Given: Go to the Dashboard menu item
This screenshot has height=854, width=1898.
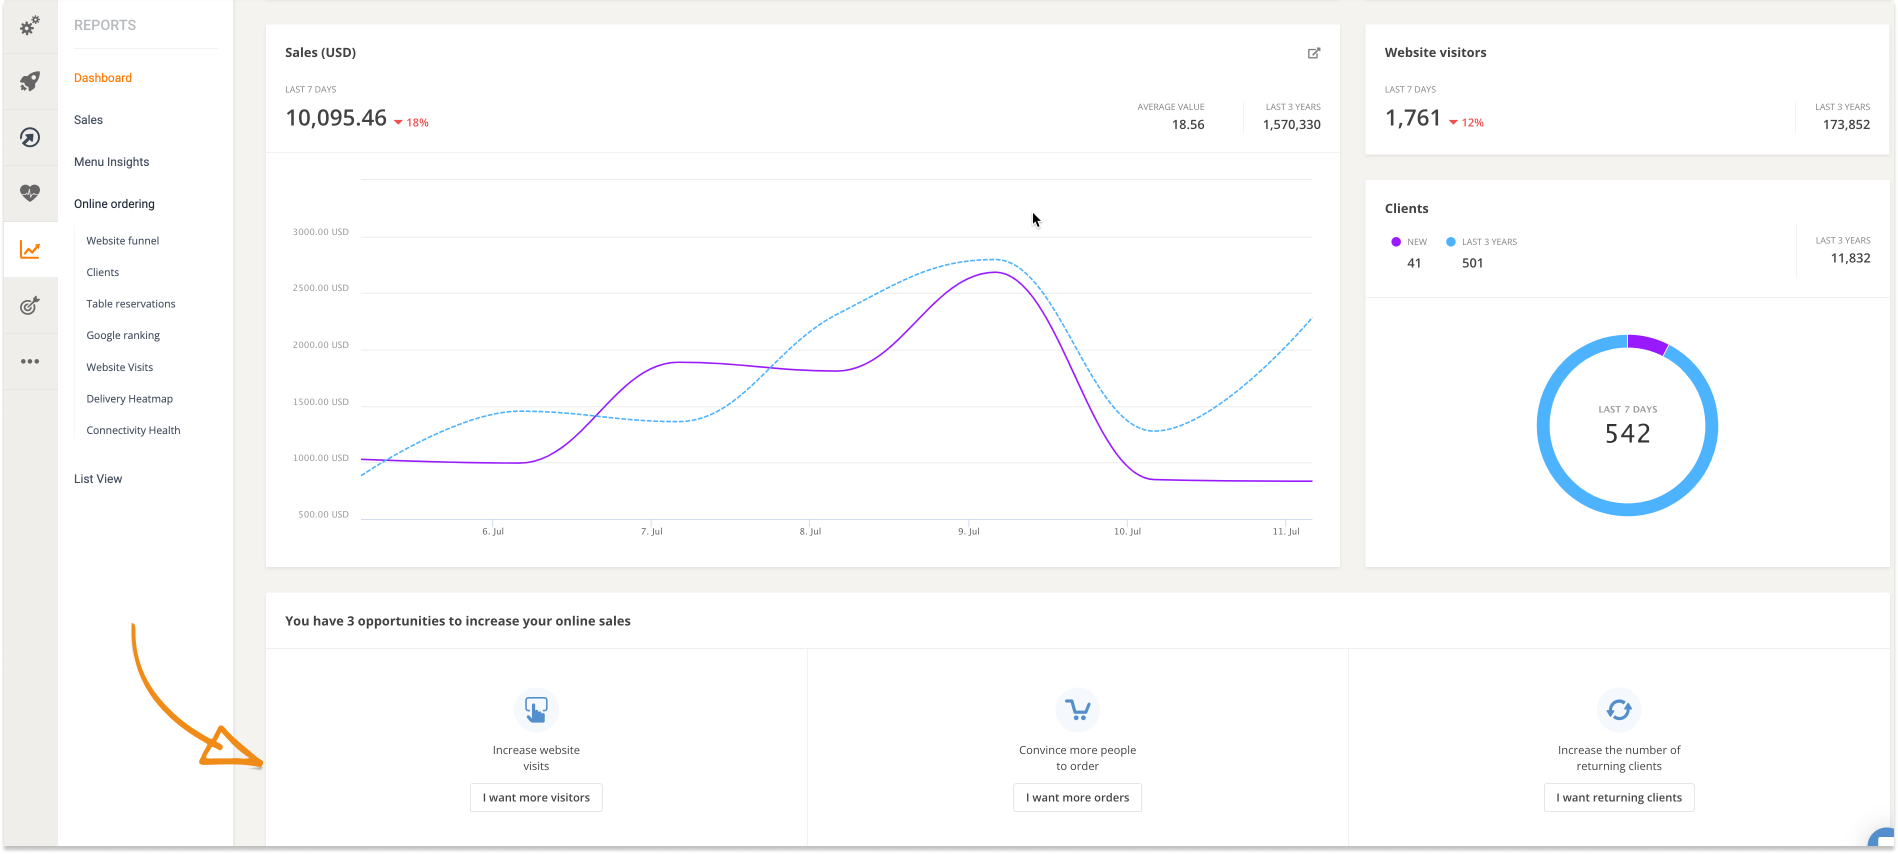Looking at the screenshot, I should [103, 78].
